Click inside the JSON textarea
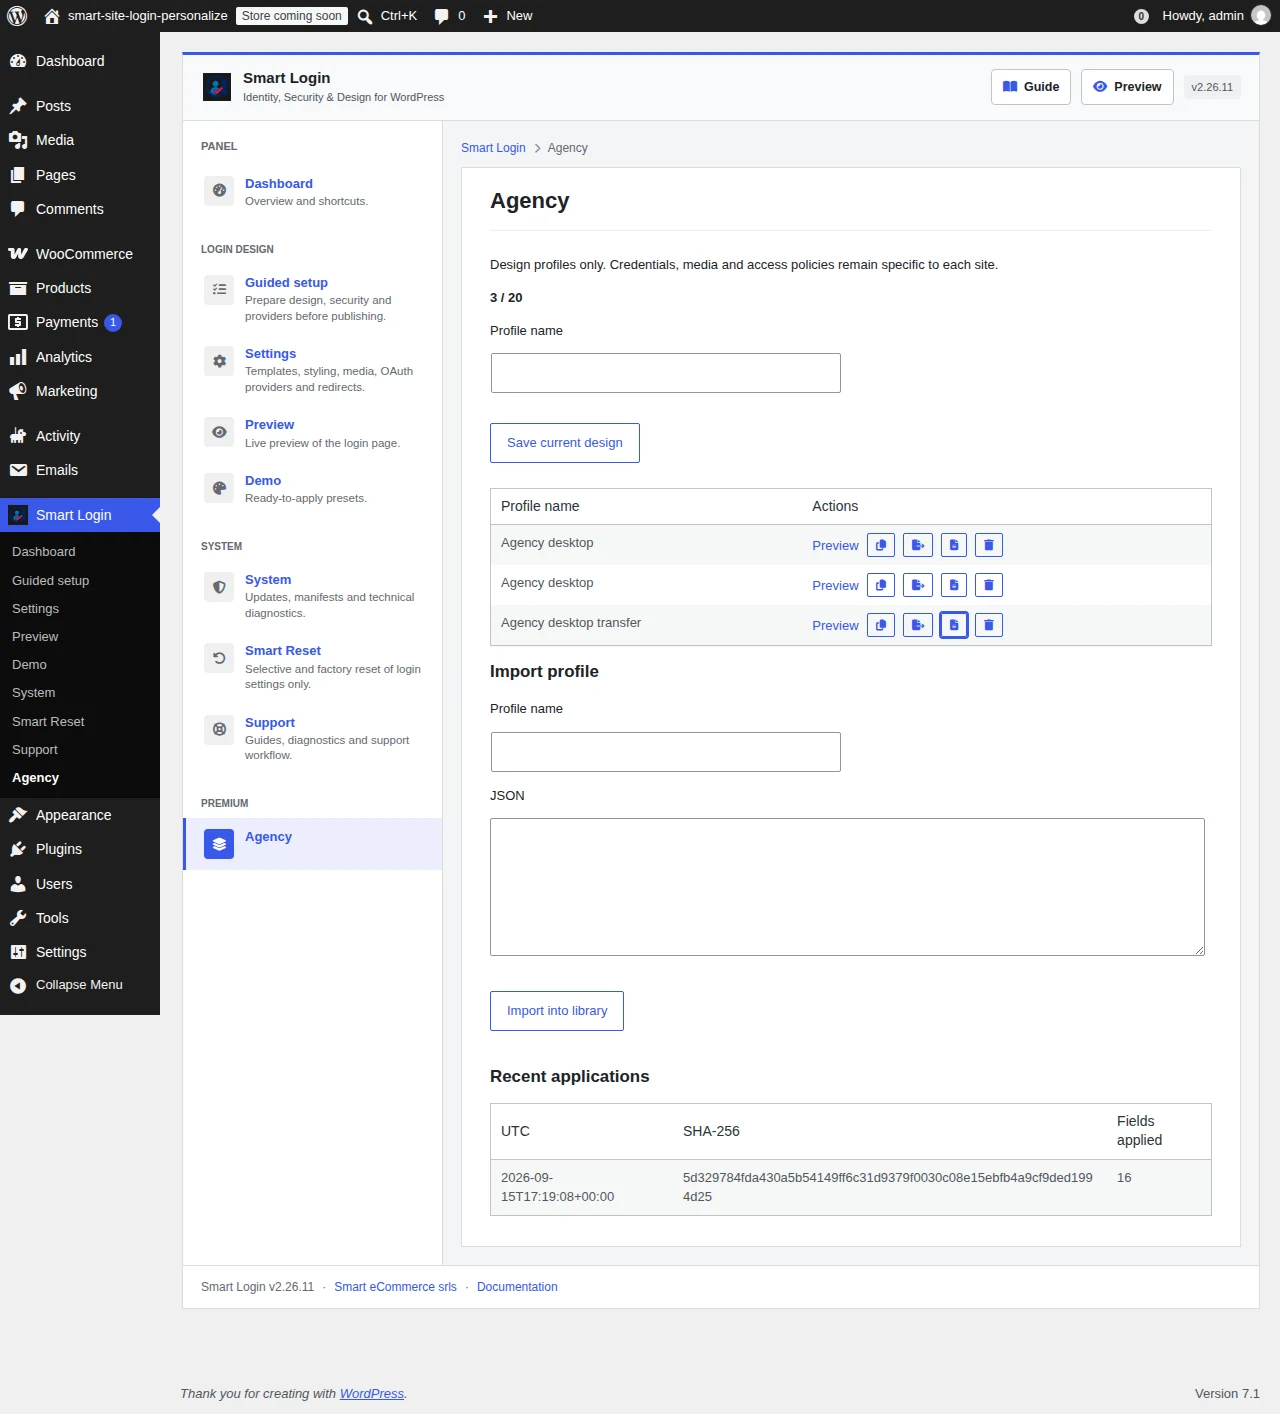1280x1414 pixels. pos(847,887)
